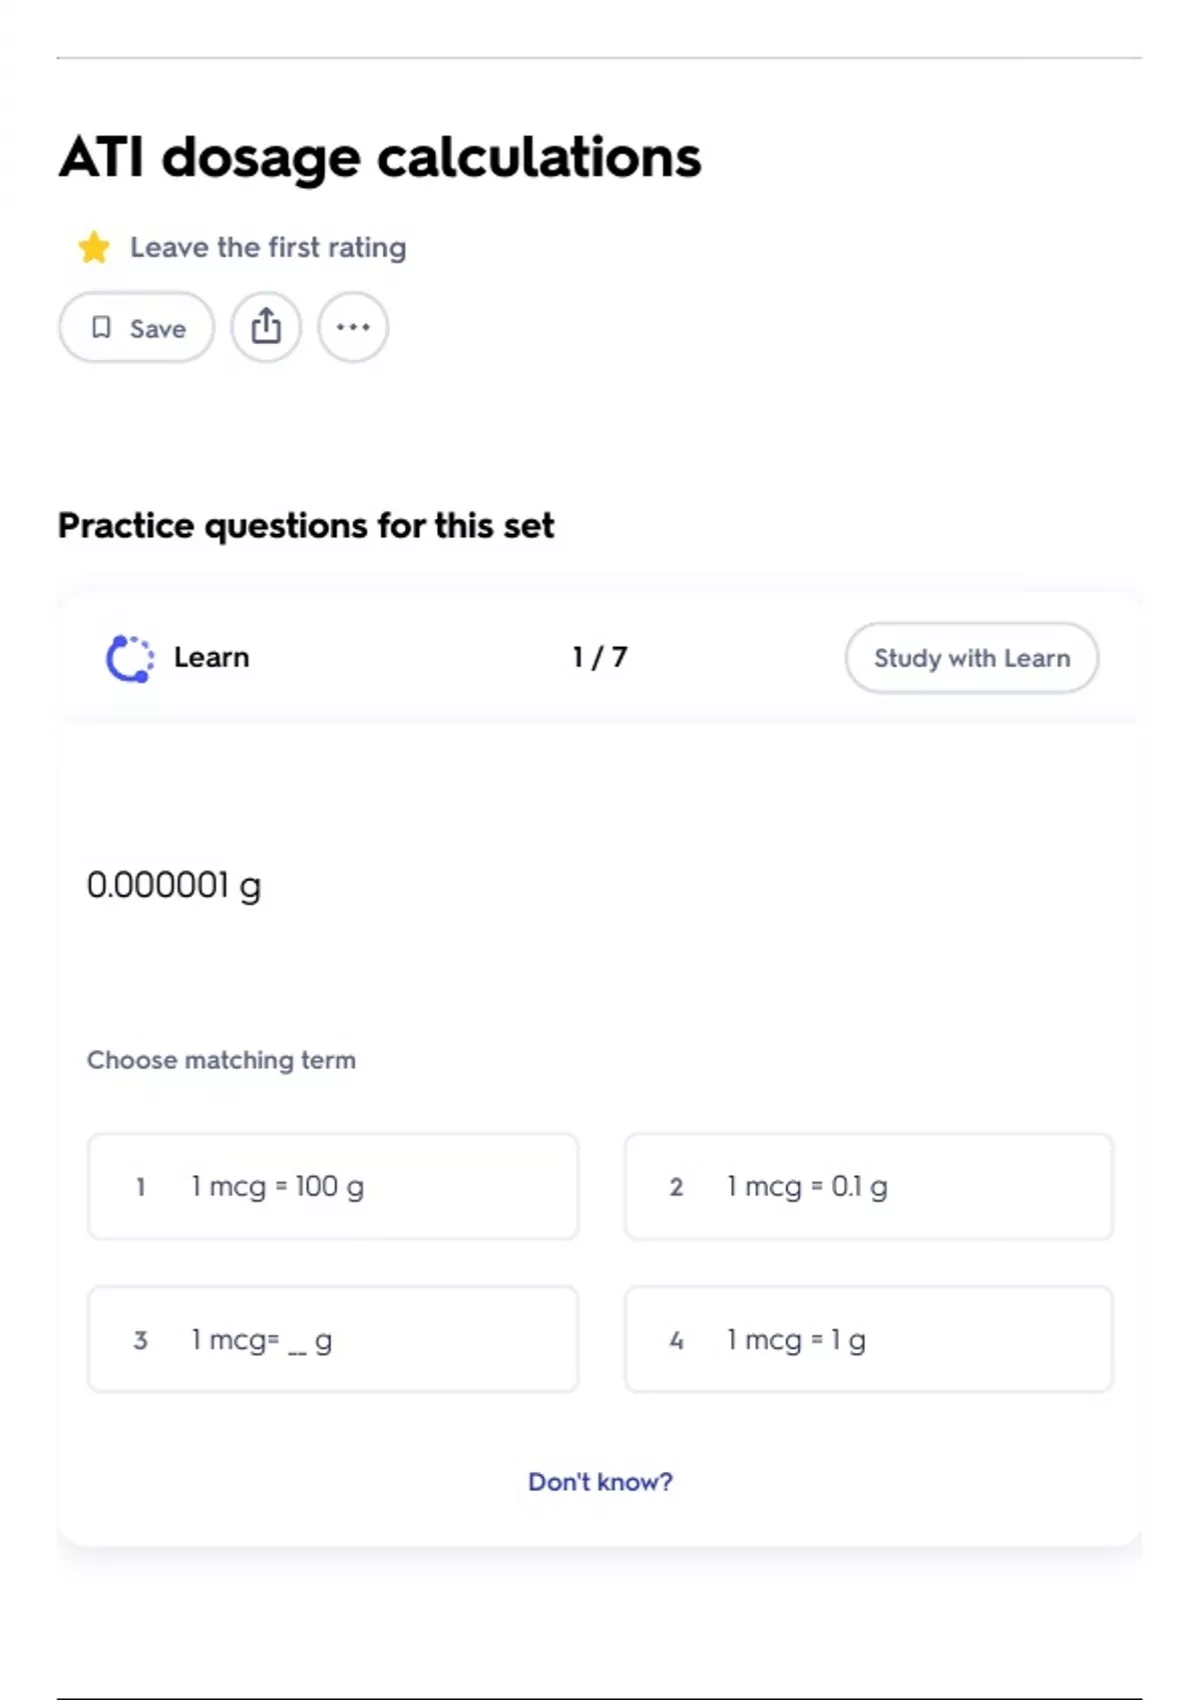Click the circular Learn mode icon

(x=130, y=658)
